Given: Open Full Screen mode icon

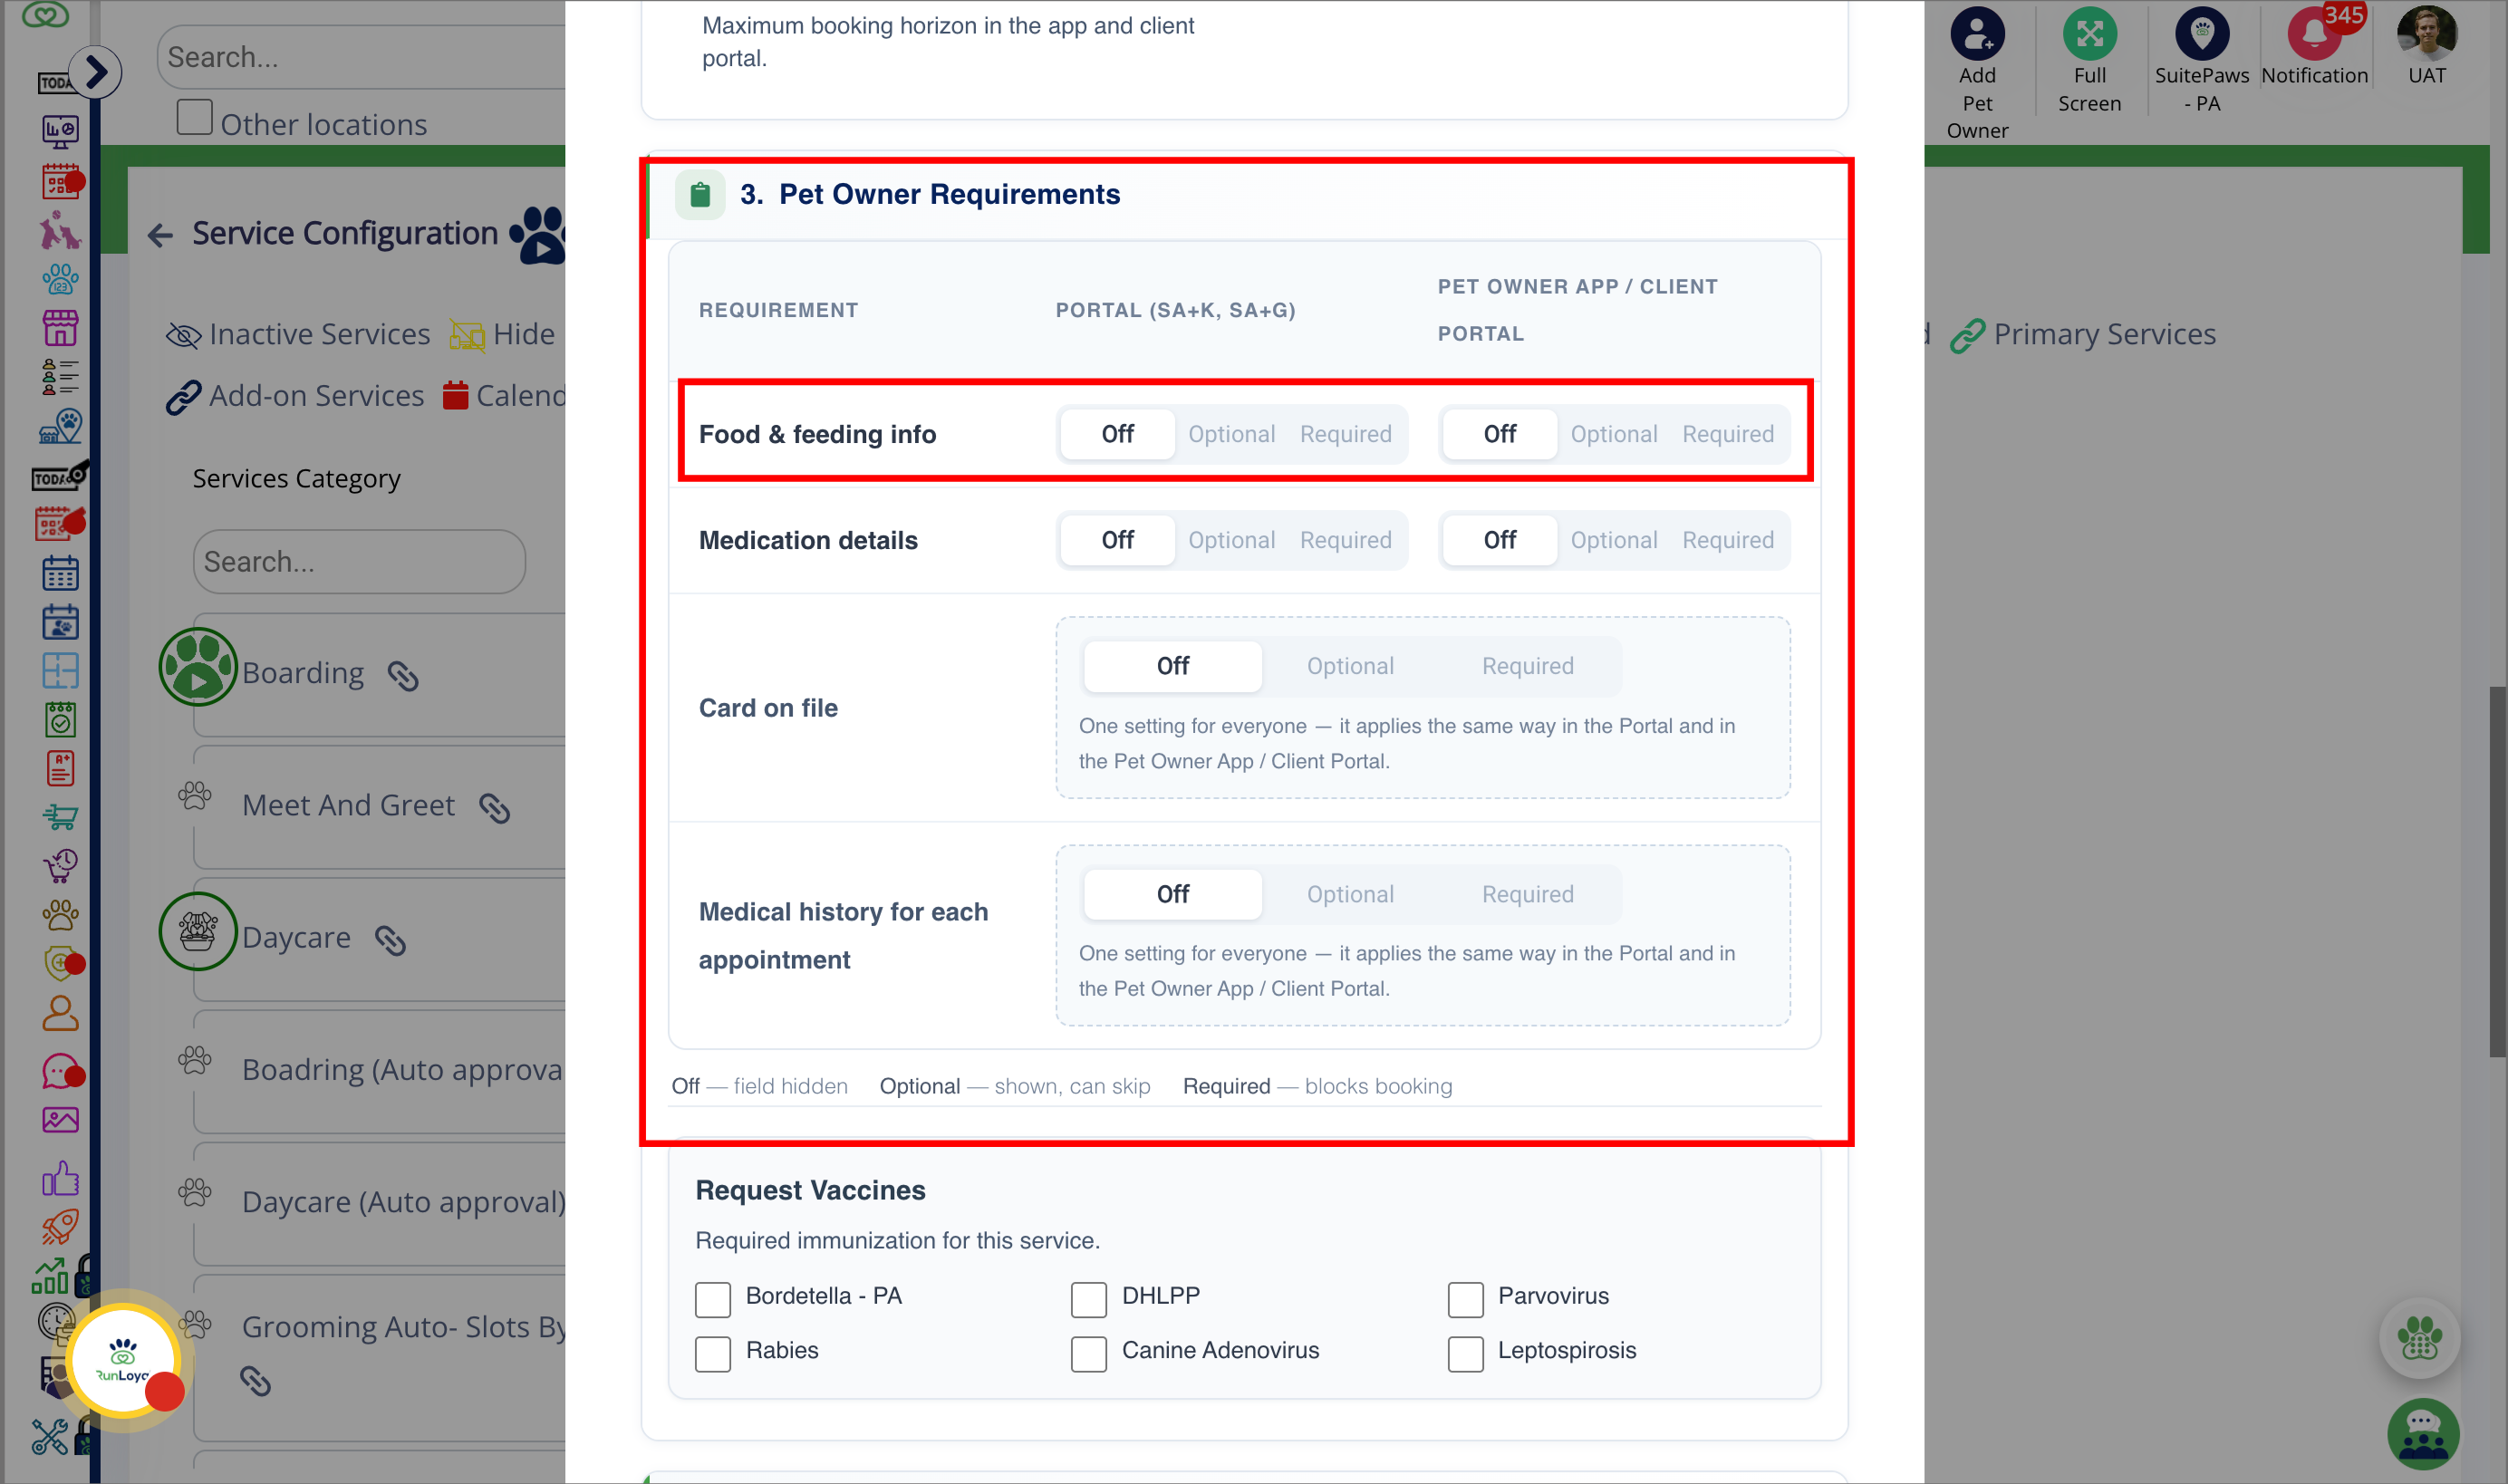Looking at the screenshot, I should (x=2089, y=33).
